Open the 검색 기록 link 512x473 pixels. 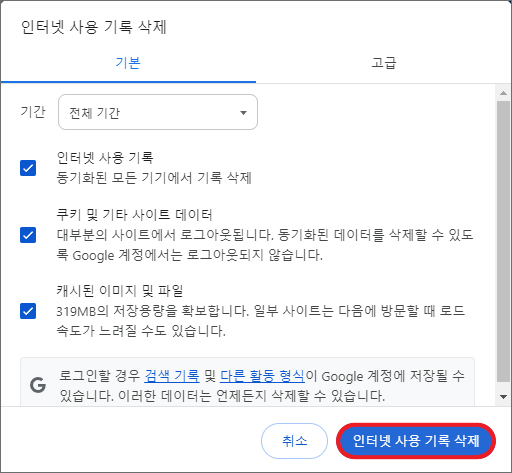172,376
